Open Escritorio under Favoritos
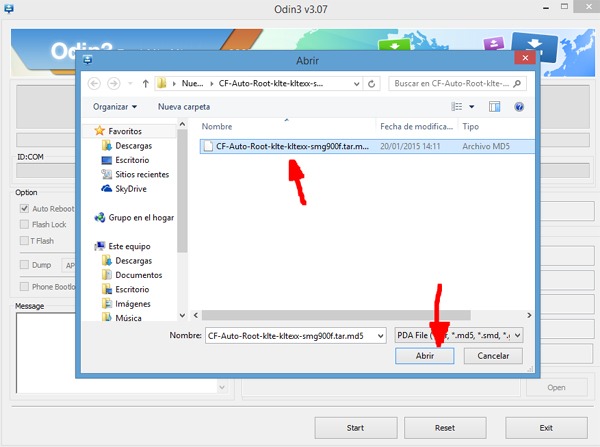 coord(132,160)
